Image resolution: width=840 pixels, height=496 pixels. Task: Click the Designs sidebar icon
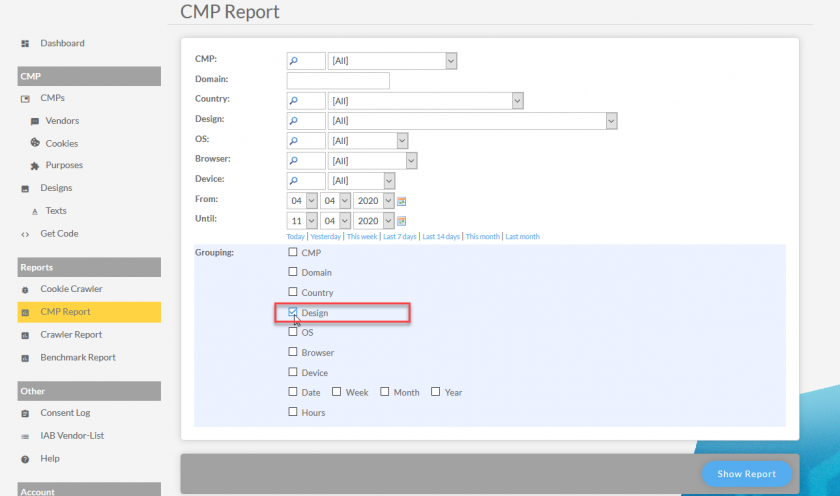click(25, 189)
